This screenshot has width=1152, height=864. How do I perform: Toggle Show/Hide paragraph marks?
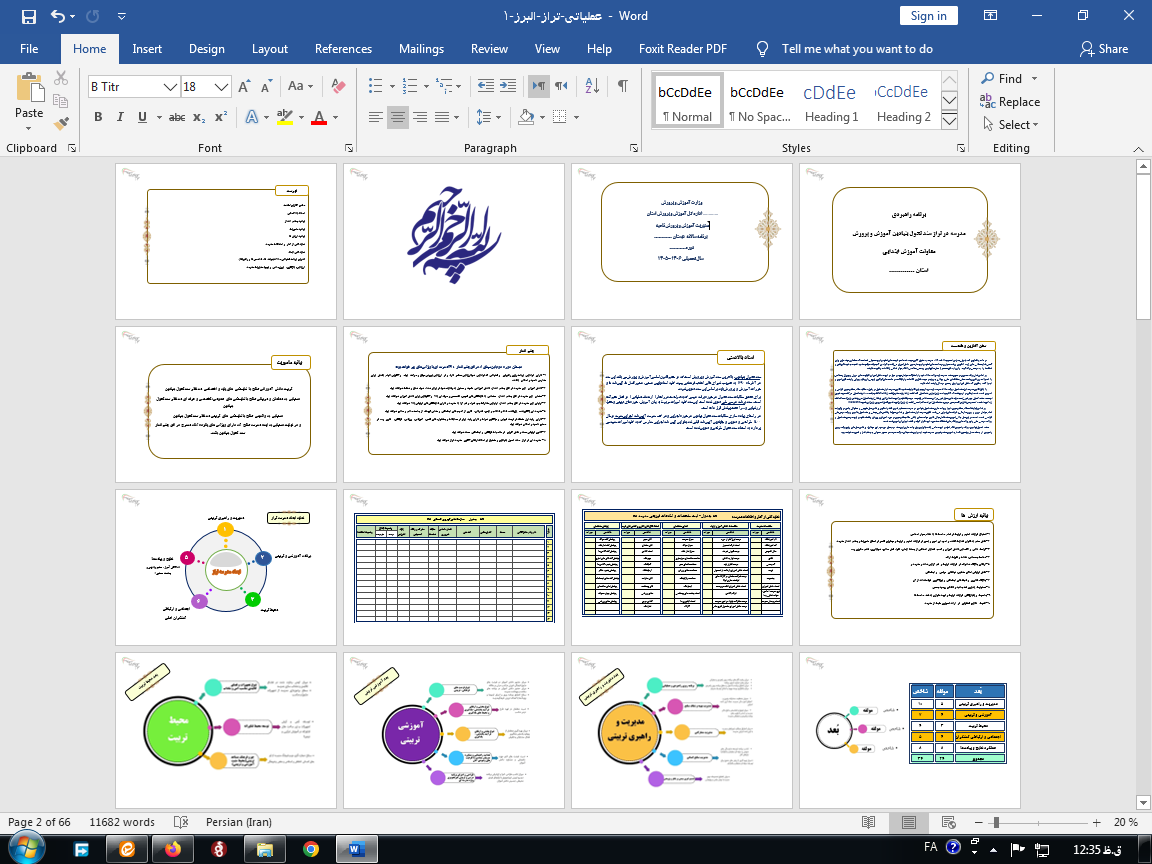622,86
